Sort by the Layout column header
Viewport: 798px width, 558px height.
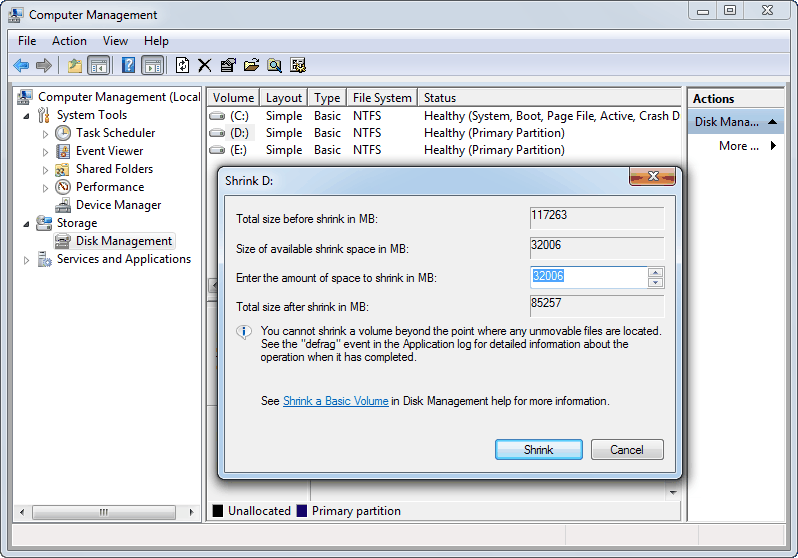[x=284, y=98]
